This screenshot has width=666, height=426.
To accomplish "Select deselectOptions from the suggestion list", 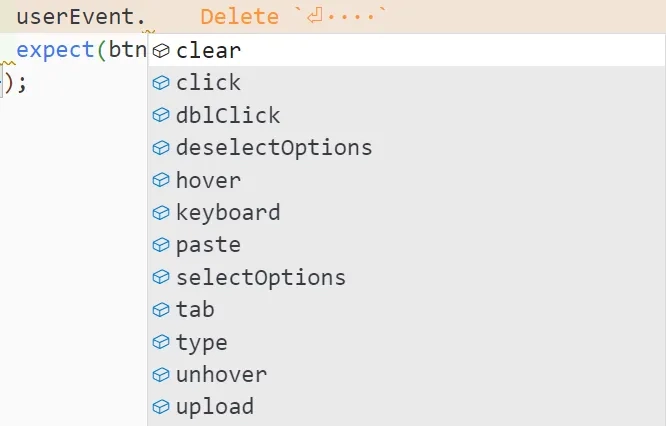I will coord(406,147).
